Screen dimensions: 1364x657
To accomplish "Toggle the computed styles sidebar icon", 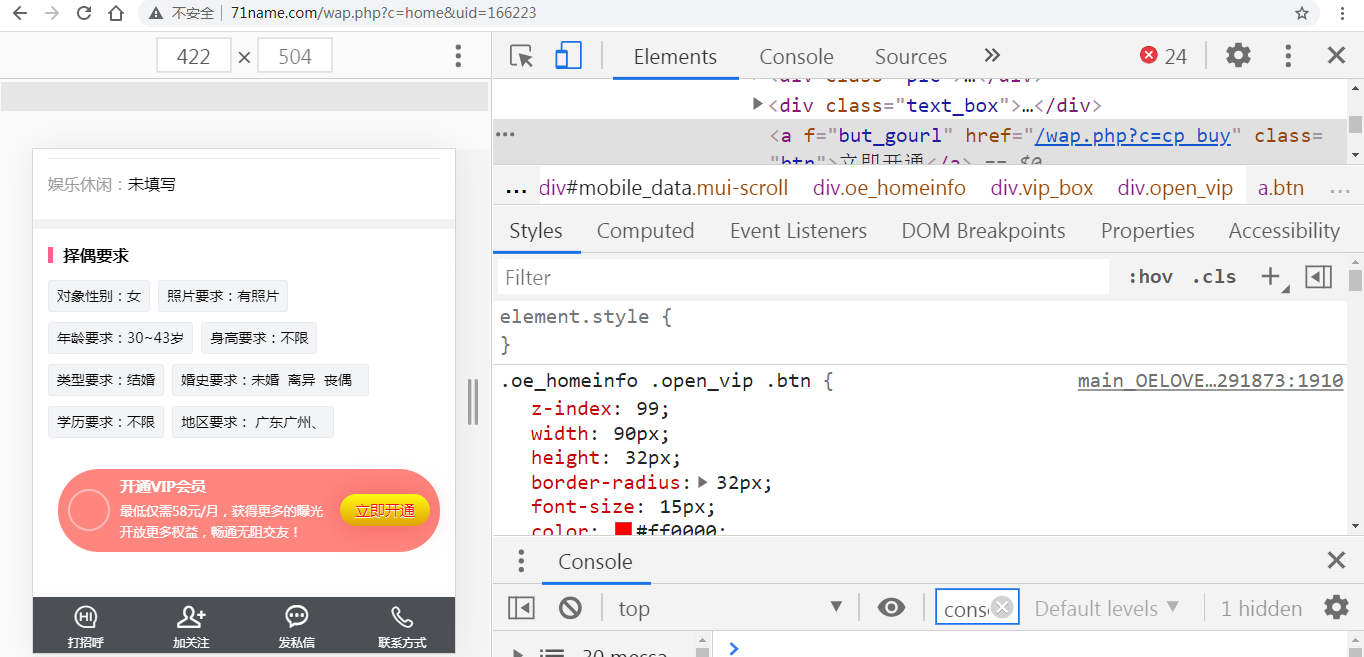I will tap(1319, 277).
